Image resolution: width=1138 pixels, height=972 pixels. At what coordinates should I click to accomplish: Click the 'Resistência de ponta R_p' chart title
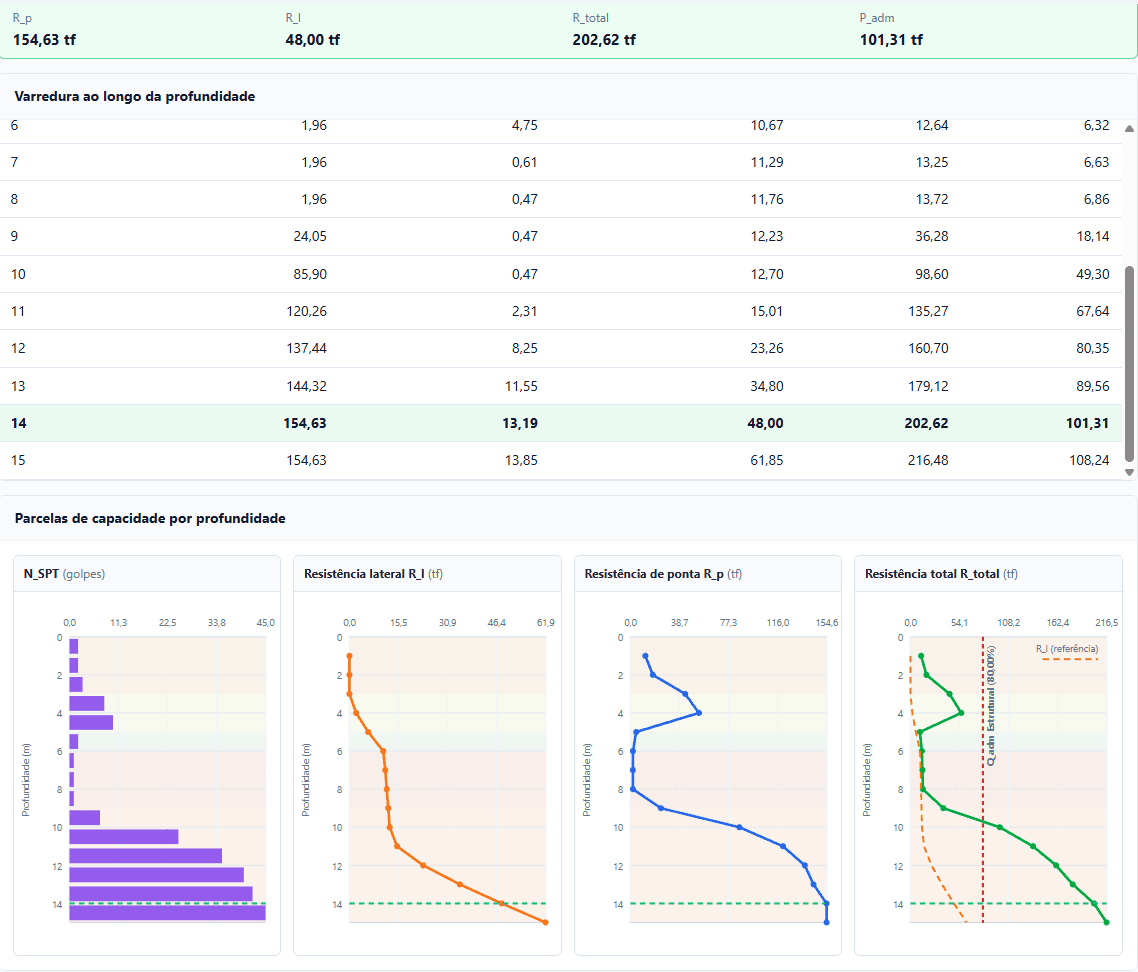[663, 574]
